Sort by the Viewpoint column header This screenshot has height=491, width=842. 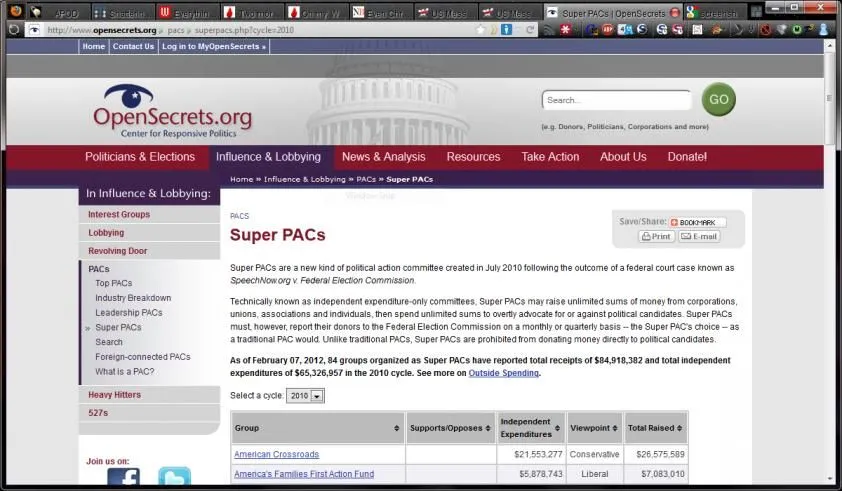point(594,428)
